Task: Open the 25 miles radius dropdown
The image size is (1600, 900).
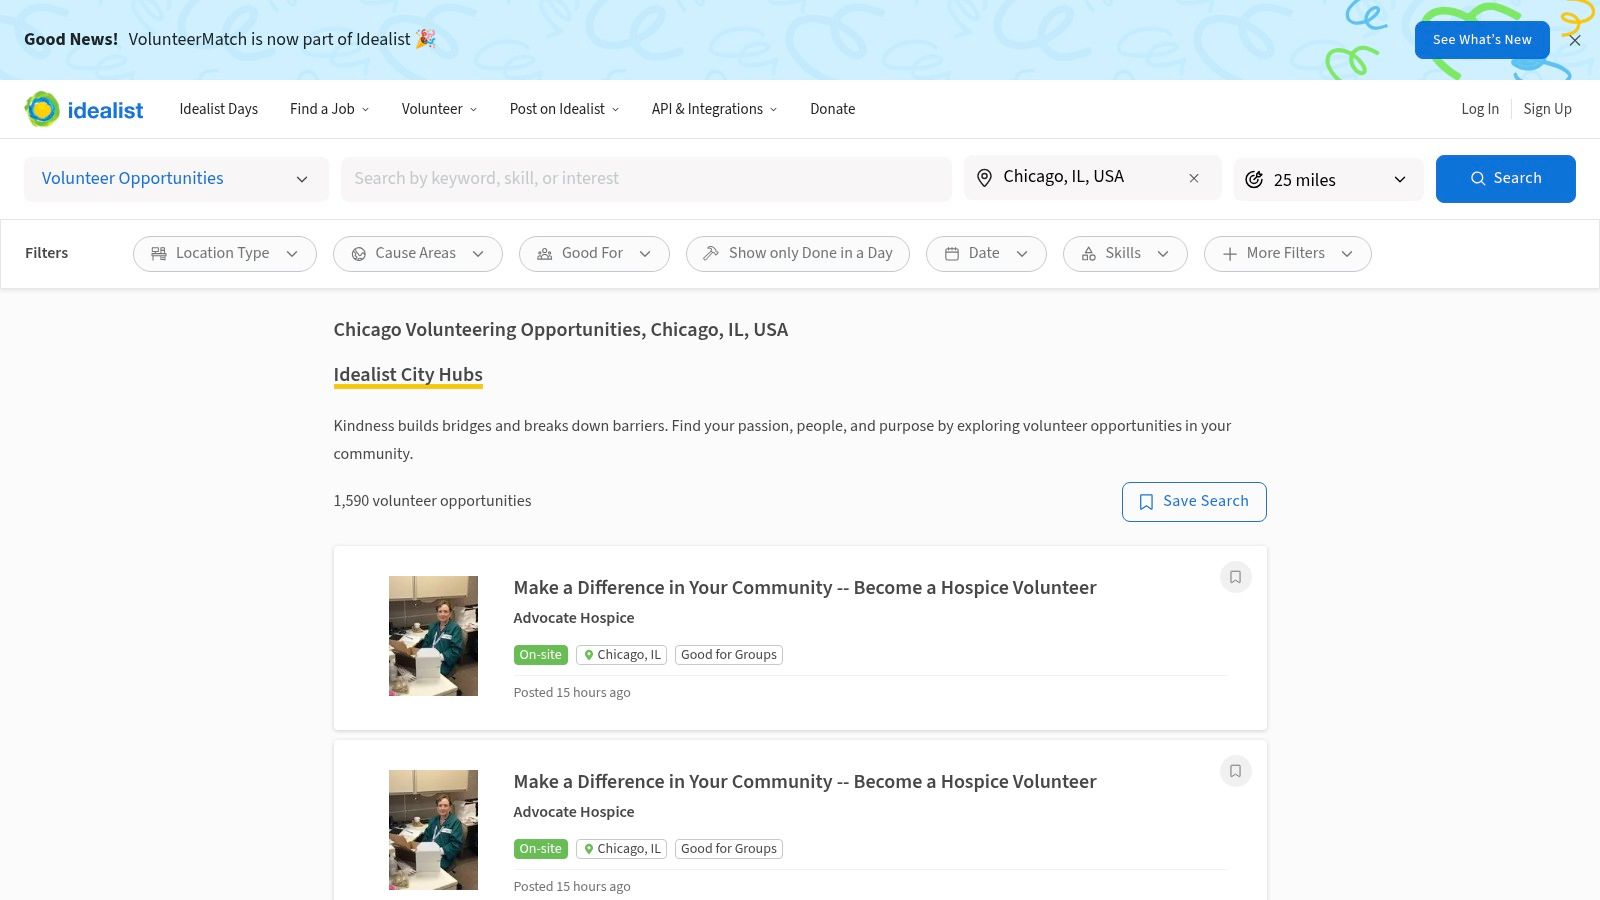Action: pos(1328,180)
